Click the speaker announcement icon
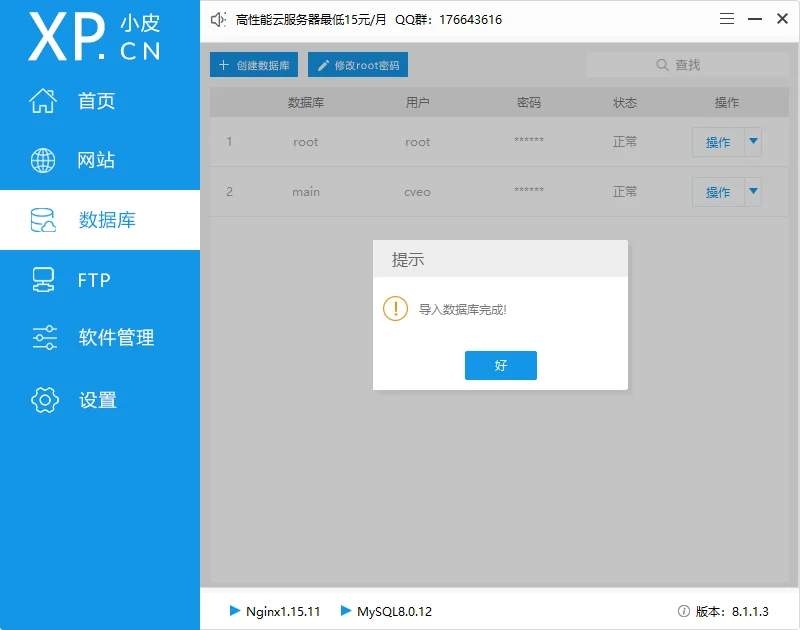Image resolution: width=800 pixels, height=630 pixels. pyautogui.click(x=219, y=20)
